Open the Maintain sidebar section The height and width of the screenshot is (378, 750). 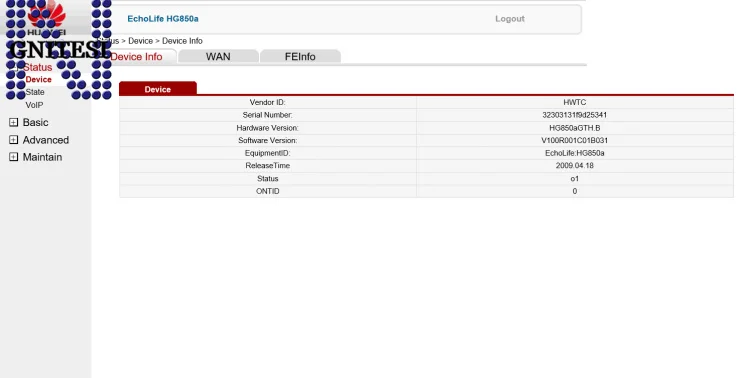[x=42, y=157]
